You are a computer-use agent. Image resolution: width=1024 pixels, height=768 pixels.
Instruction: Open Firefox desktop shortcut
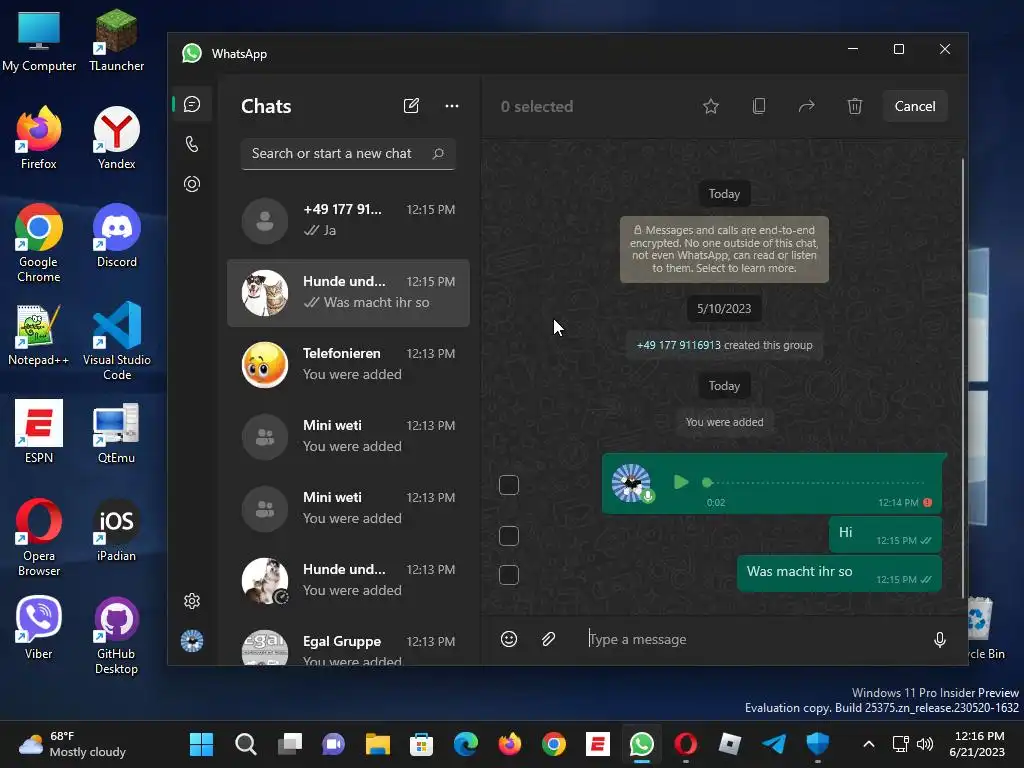(x=39, y=138)
